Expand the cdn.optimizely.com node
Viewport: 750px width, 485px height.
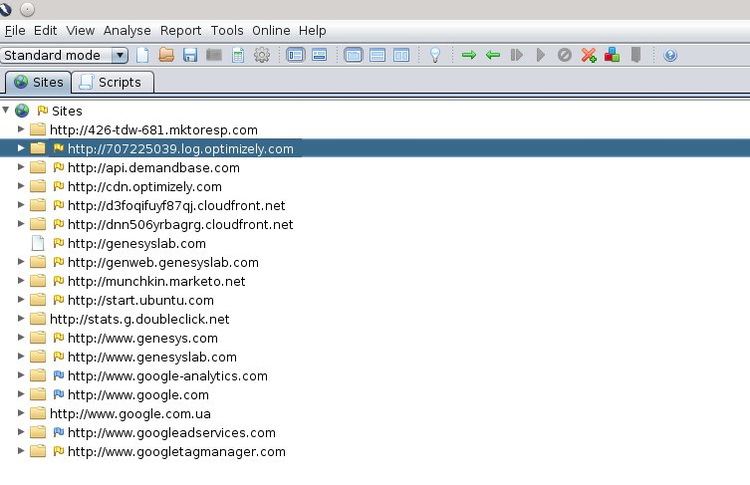point(21,186)
